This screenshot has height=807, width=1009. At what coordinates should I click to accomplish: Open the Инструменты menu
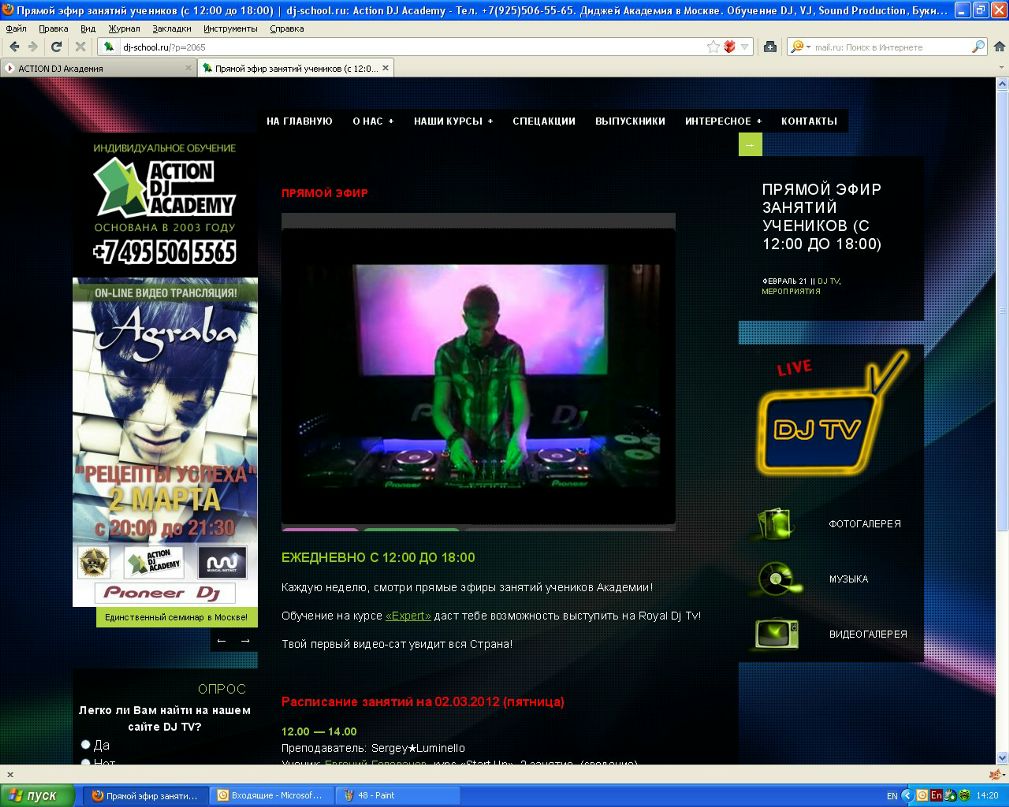tap(230, 28)
